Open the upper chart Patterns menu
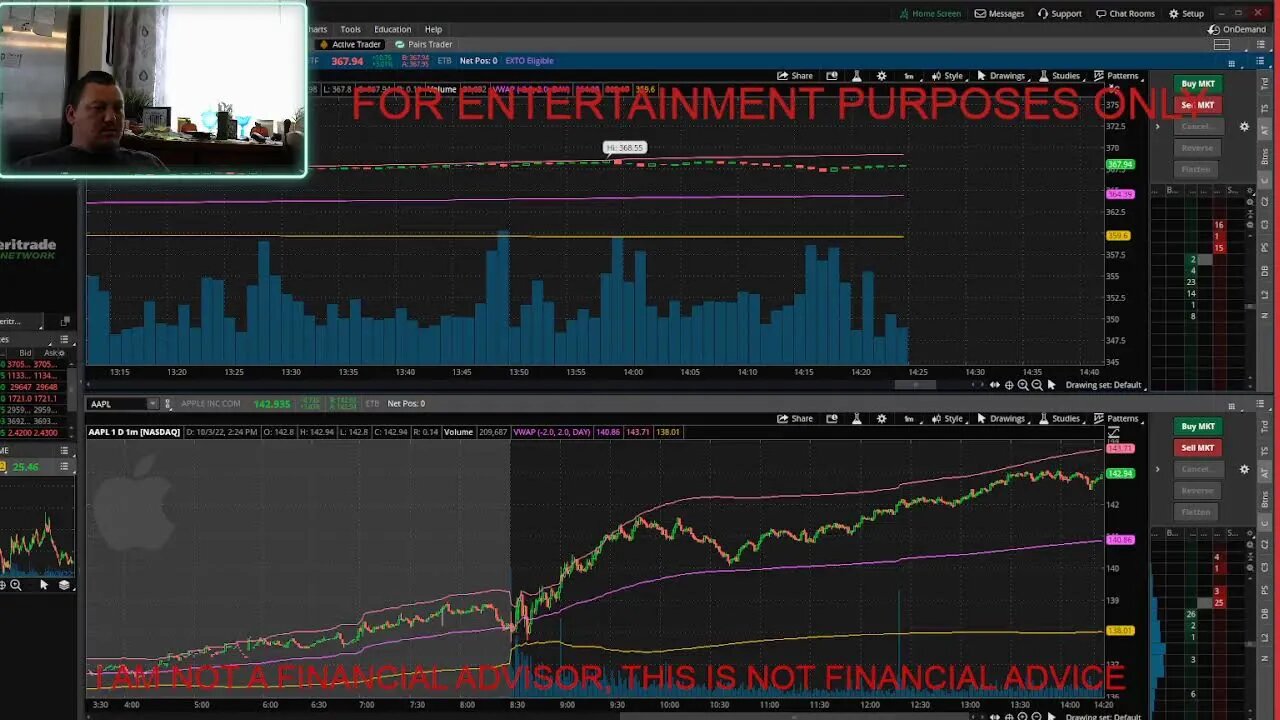The width and height of the screenshot is (1280, 720). click(x=1116, y=76)
